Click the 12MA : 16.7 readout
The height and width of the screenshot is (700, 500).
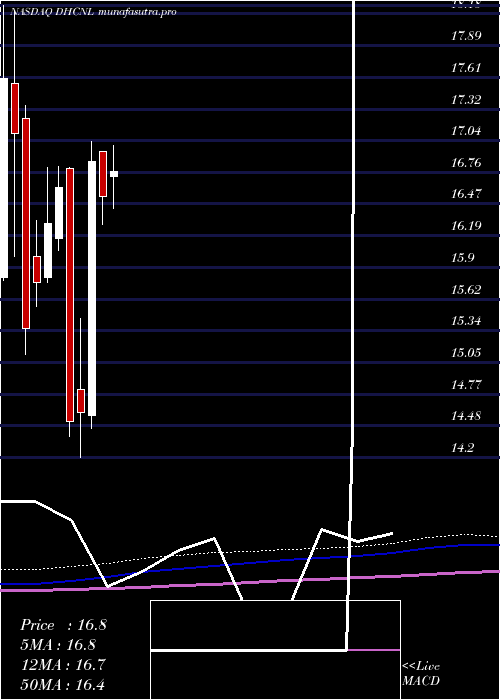[63, 665]
